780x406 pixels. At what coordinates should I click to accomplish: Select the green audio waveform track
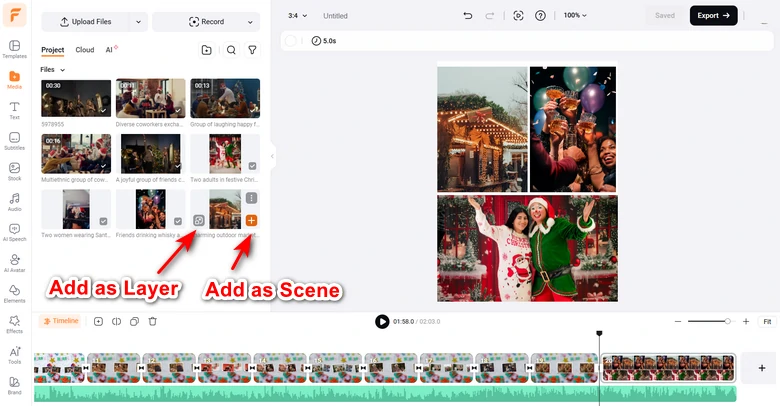click(x=385, y=394)
